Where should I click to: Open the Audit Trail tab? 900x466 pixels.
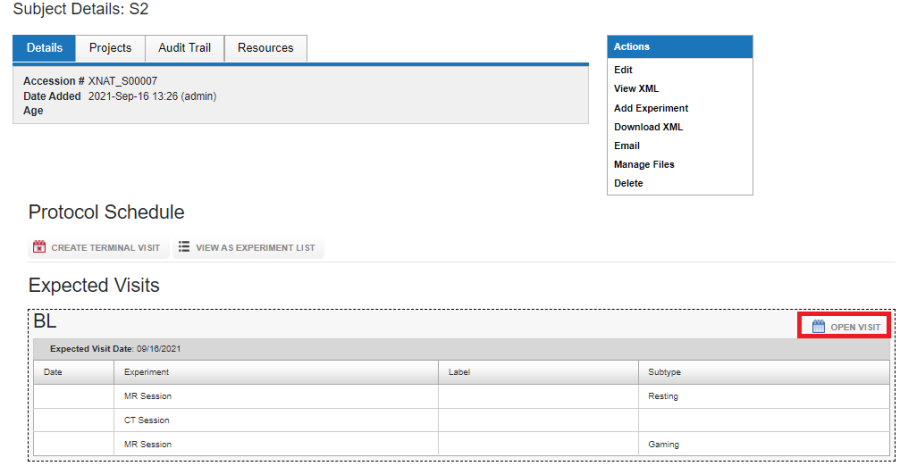(184, 48)
